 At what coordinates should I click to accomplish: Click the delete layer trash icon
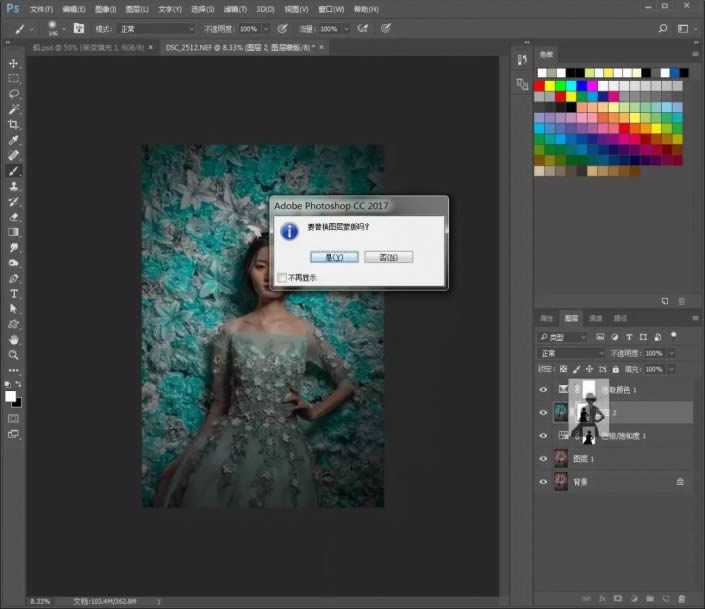point(682,598)
